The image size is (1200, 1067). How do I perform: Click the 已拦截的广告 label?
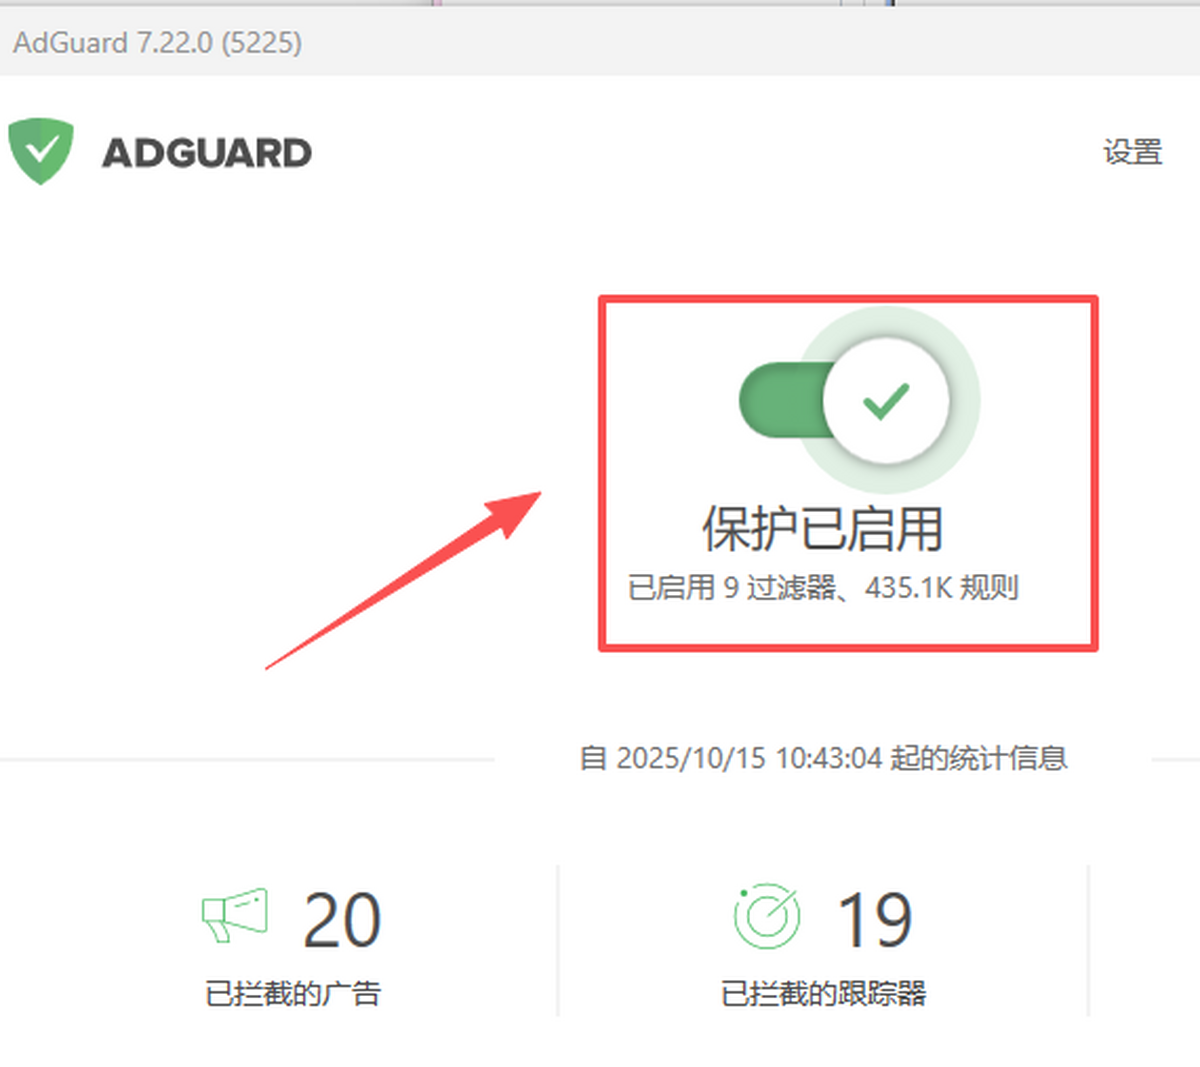(x=293, y=993)
